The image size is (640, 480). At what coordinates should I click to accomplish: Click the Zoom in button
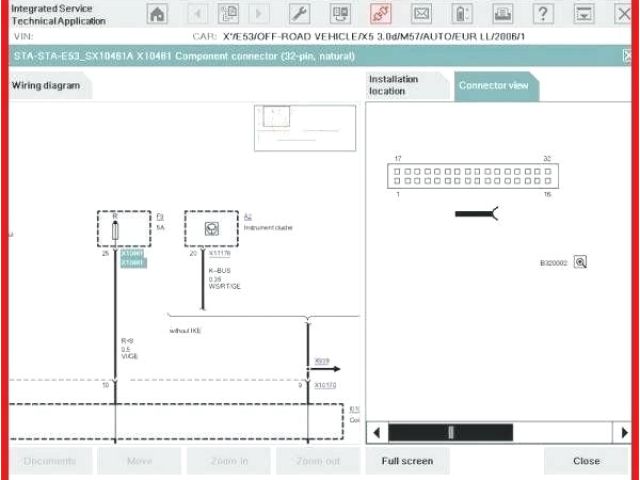229,461
